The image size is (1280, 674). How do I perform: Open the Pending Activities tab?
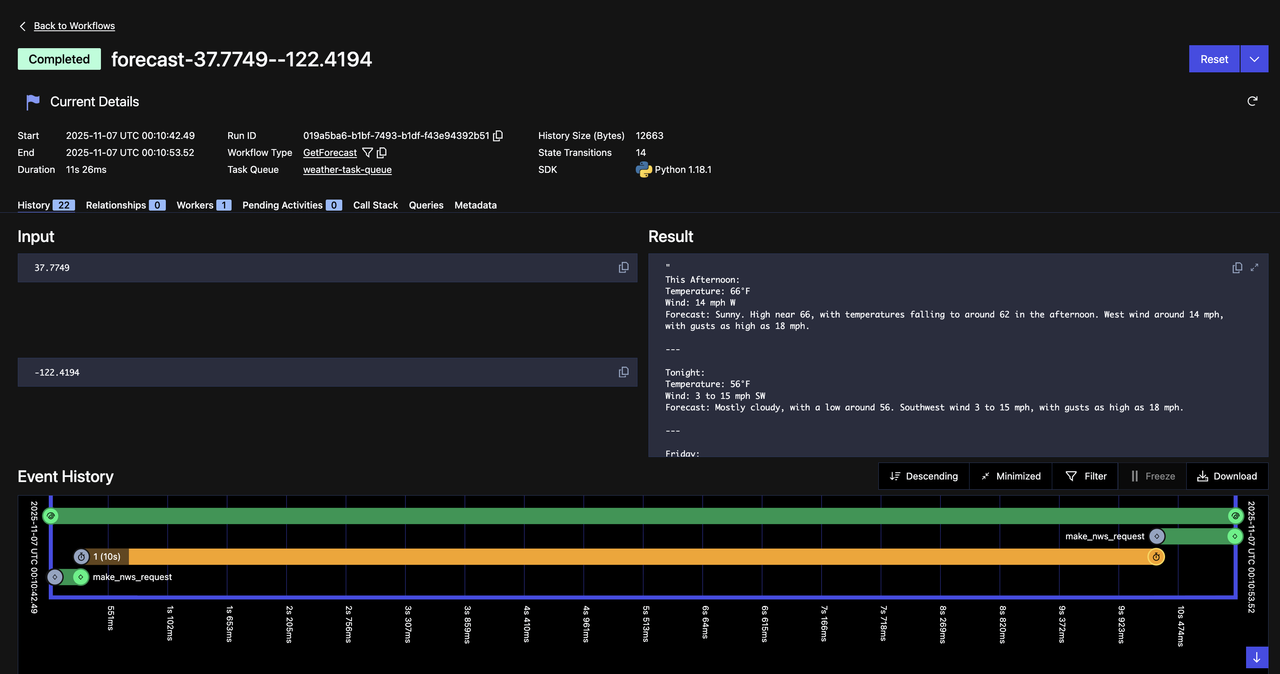(x=291, y=205)
